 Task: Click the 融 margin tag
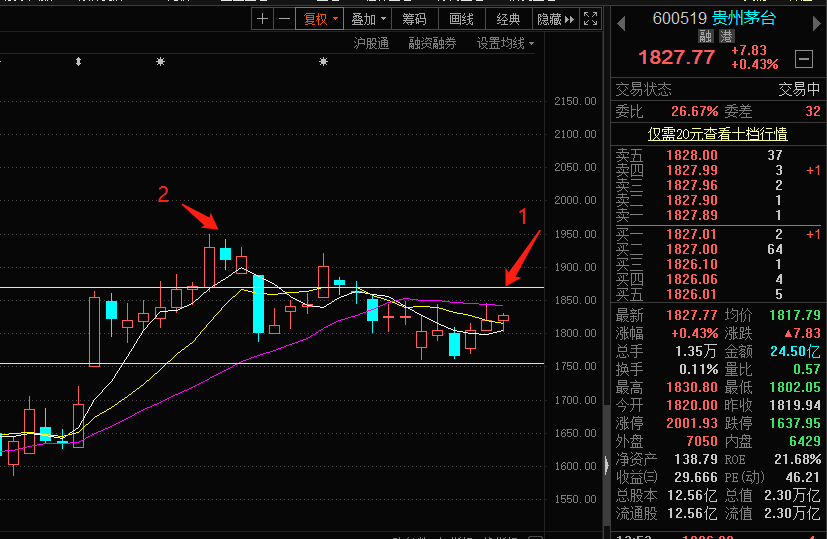(x=705, y=36)
